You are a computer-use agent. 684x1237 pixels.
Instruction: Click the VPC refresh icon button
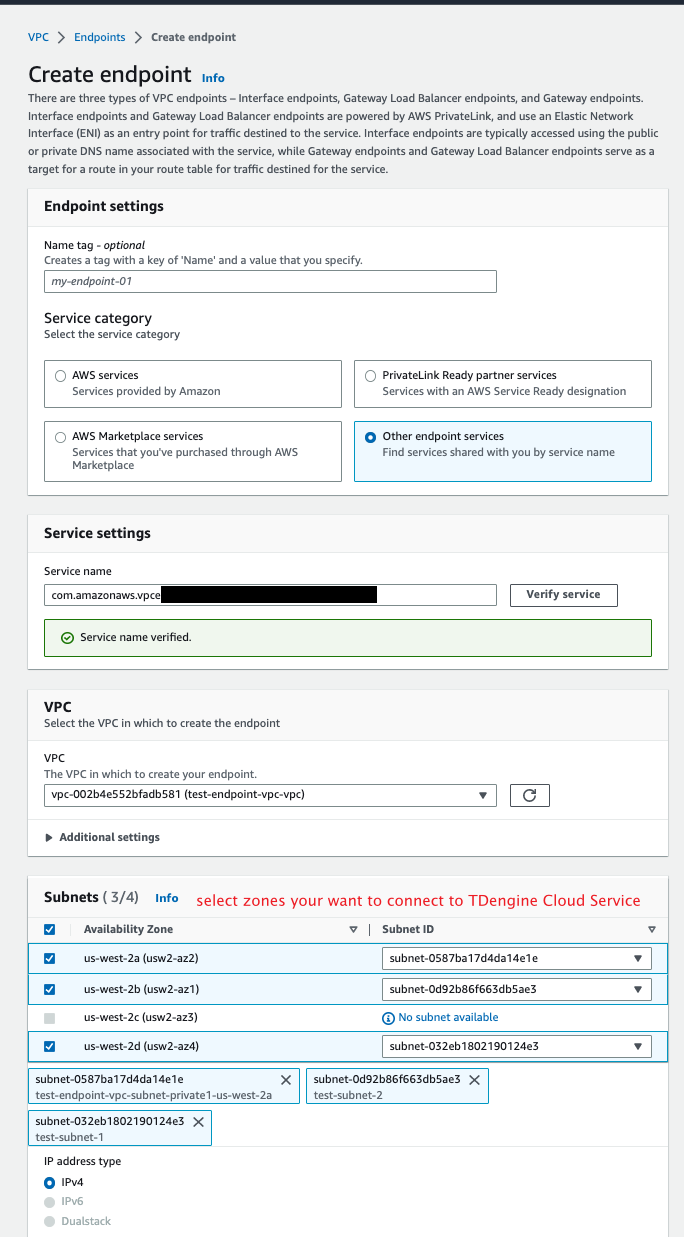[530, 795]
